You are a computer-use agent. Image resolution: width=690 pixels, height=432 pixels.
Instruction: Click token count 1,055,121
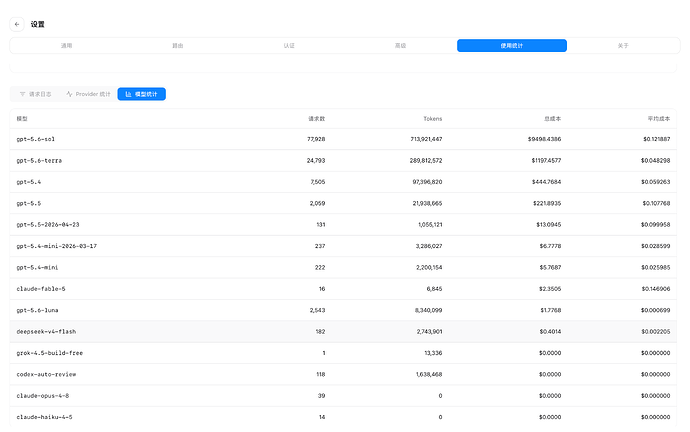point(430,224)
